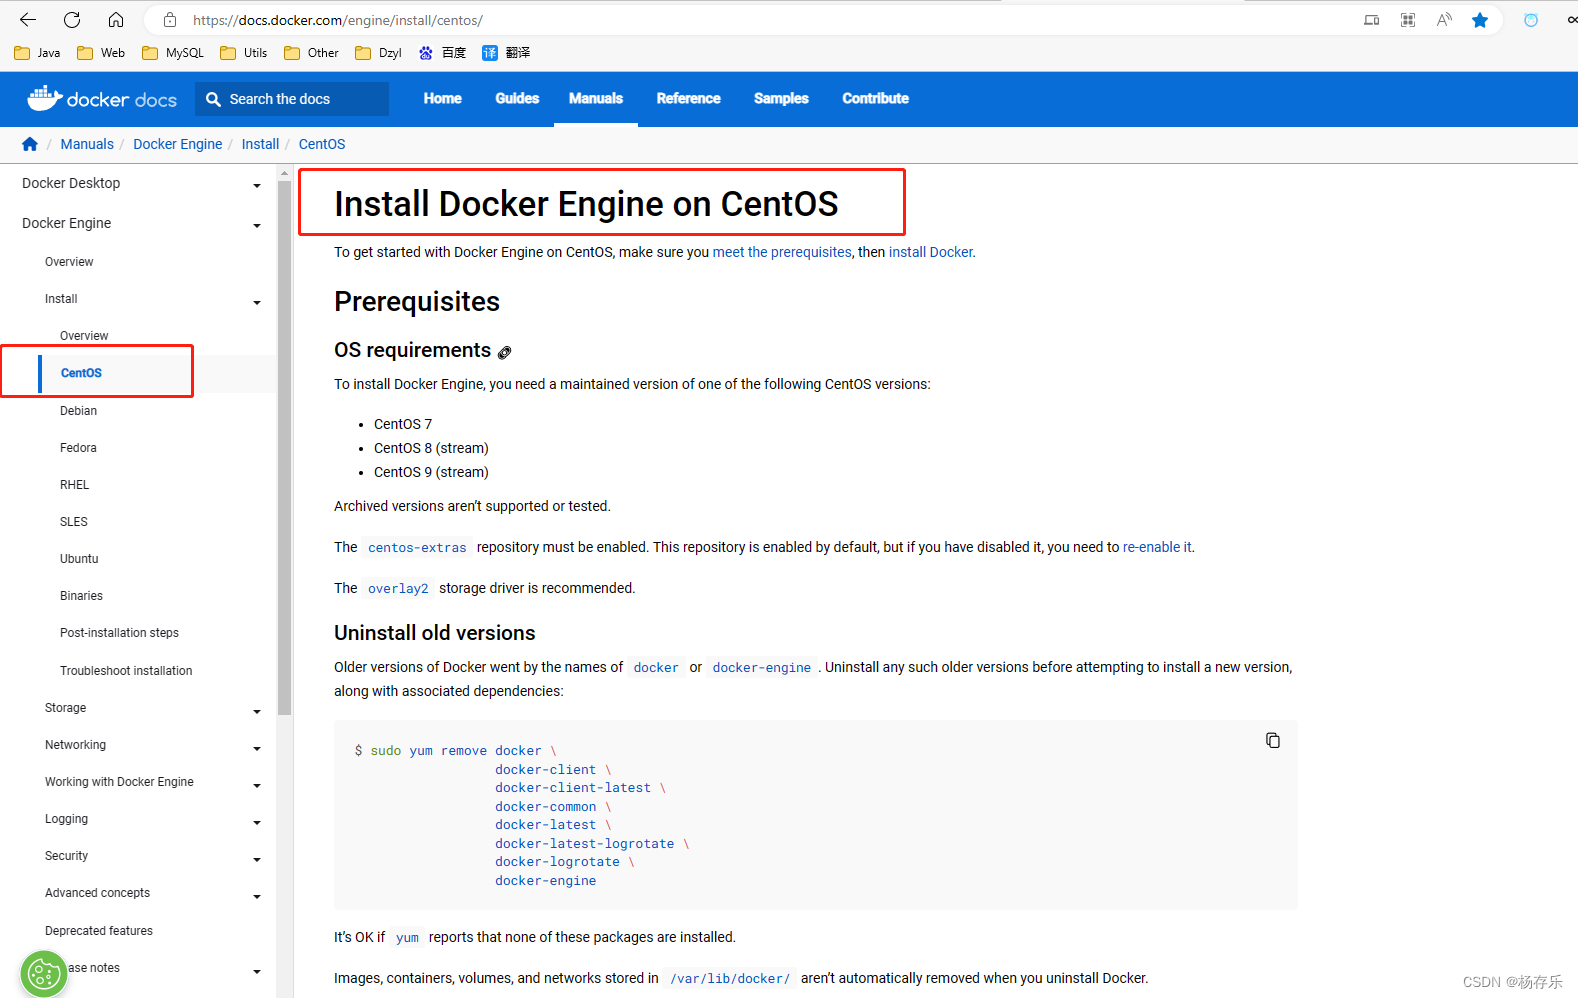Click the browser address bar URL
Viewport: 1578px width, 998px height.
pos(338,20)
